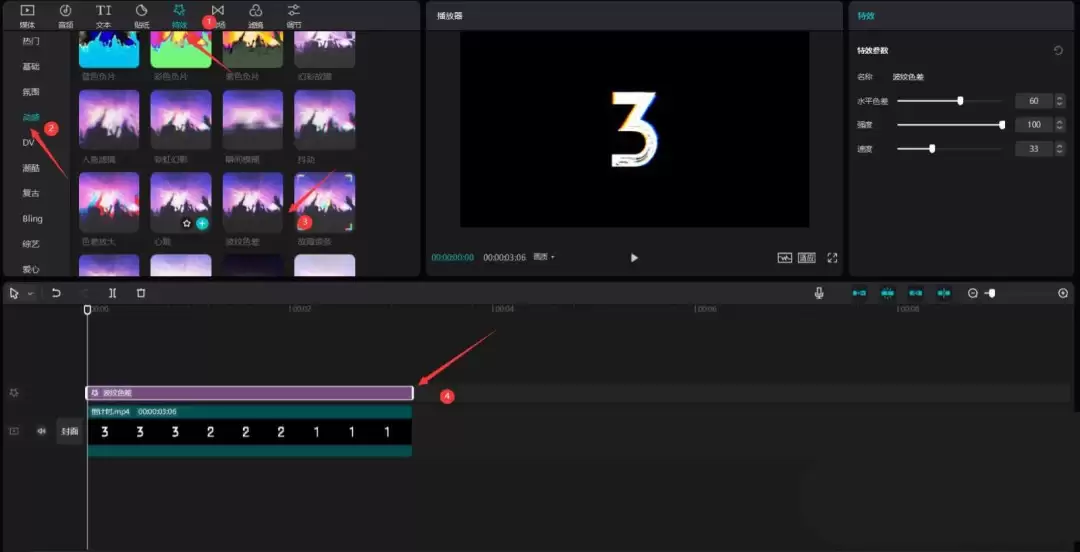Click the undo arrow in timeline toolbar

coord(57,293)
